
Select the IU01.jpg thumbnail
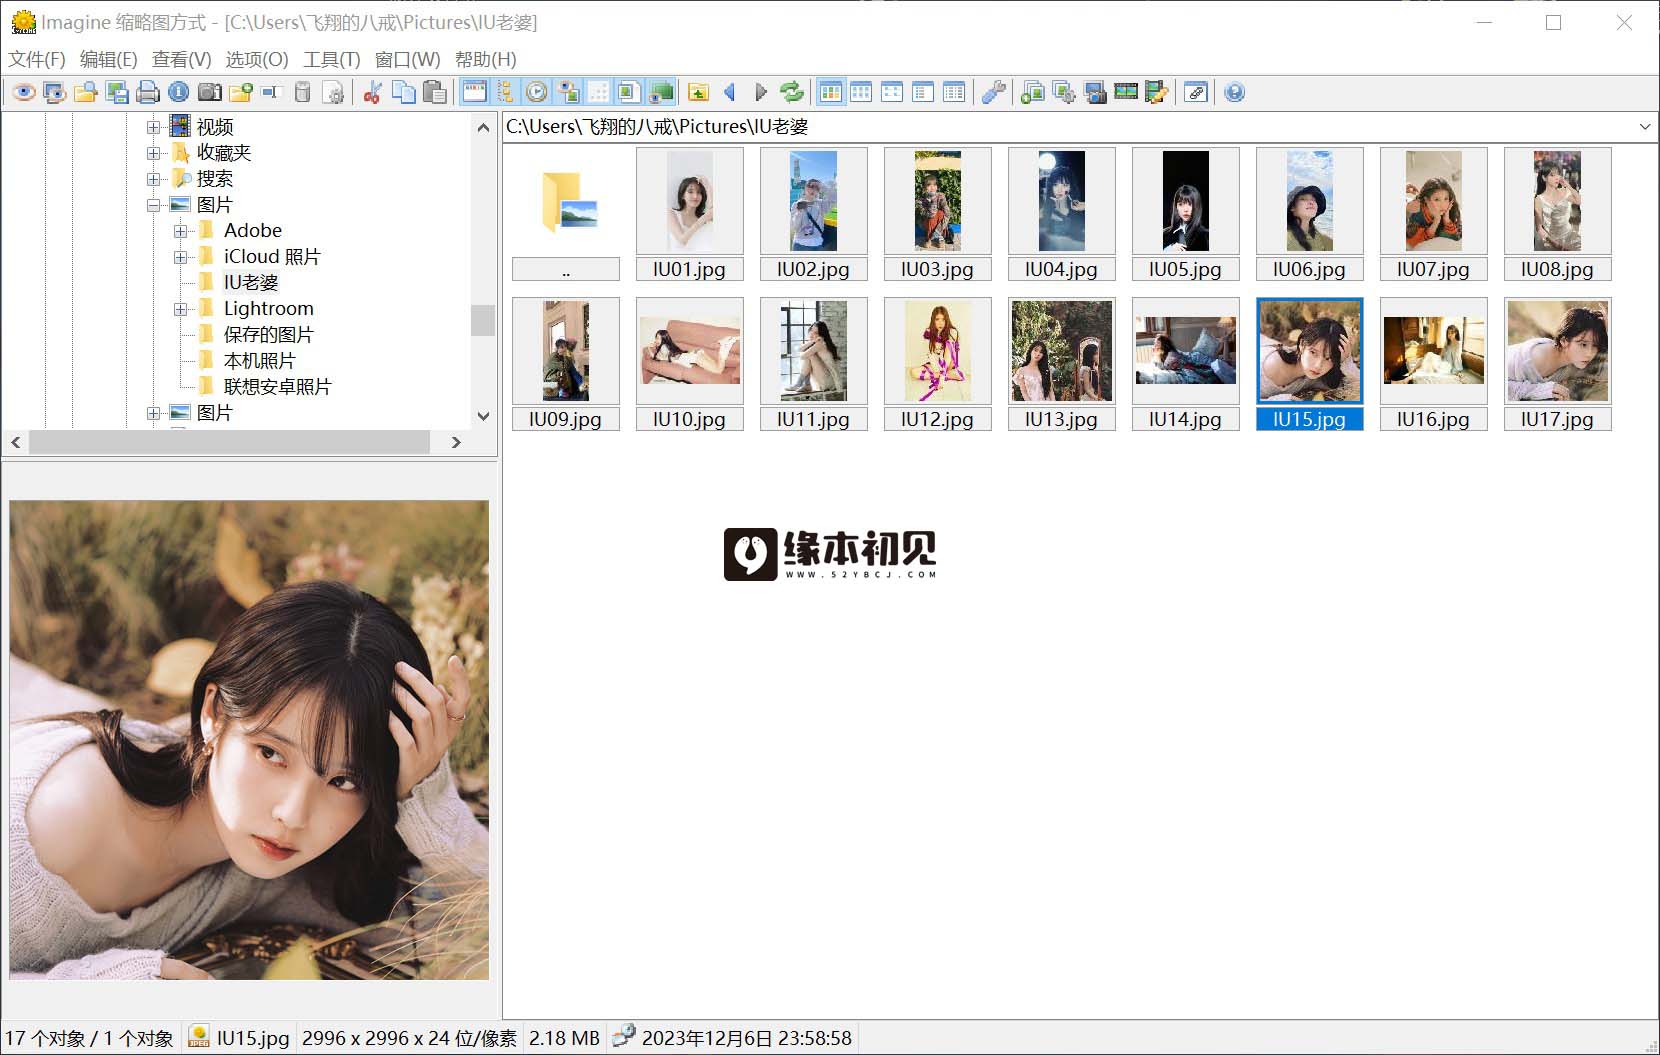click(690, 214)
